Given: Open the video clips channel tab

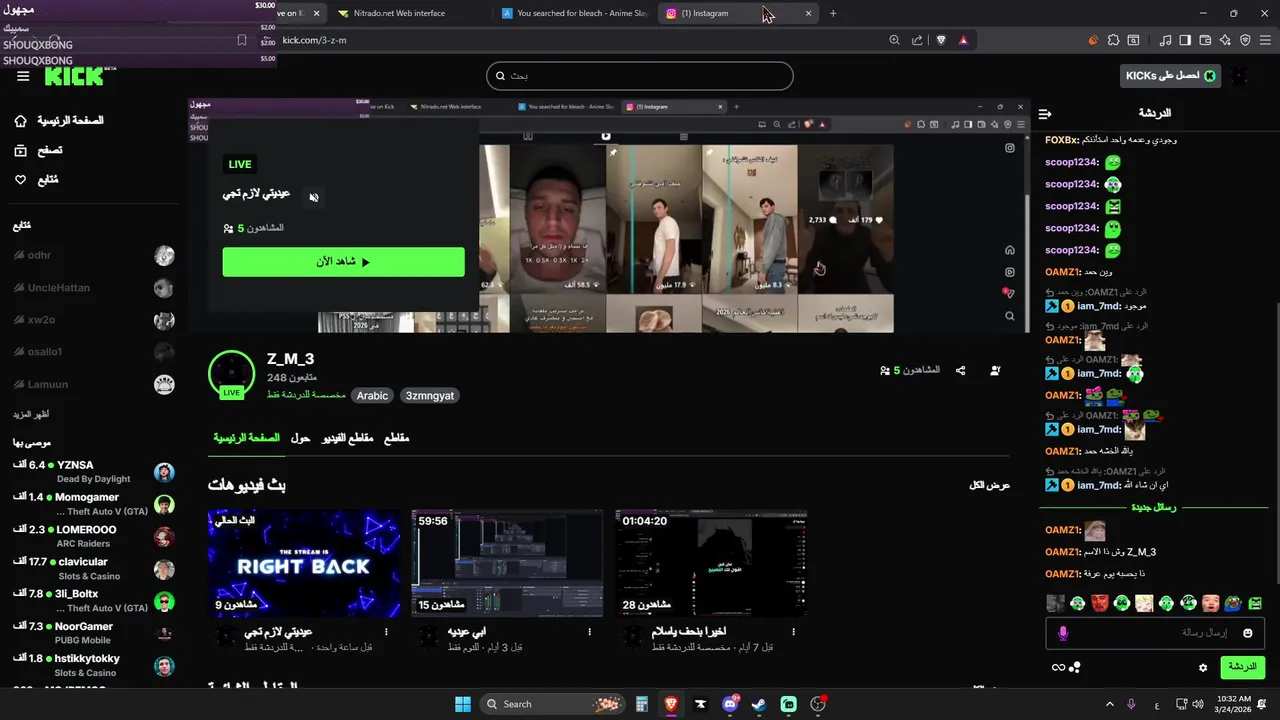Looking at the screenshot, I should [x=347, y=438].
